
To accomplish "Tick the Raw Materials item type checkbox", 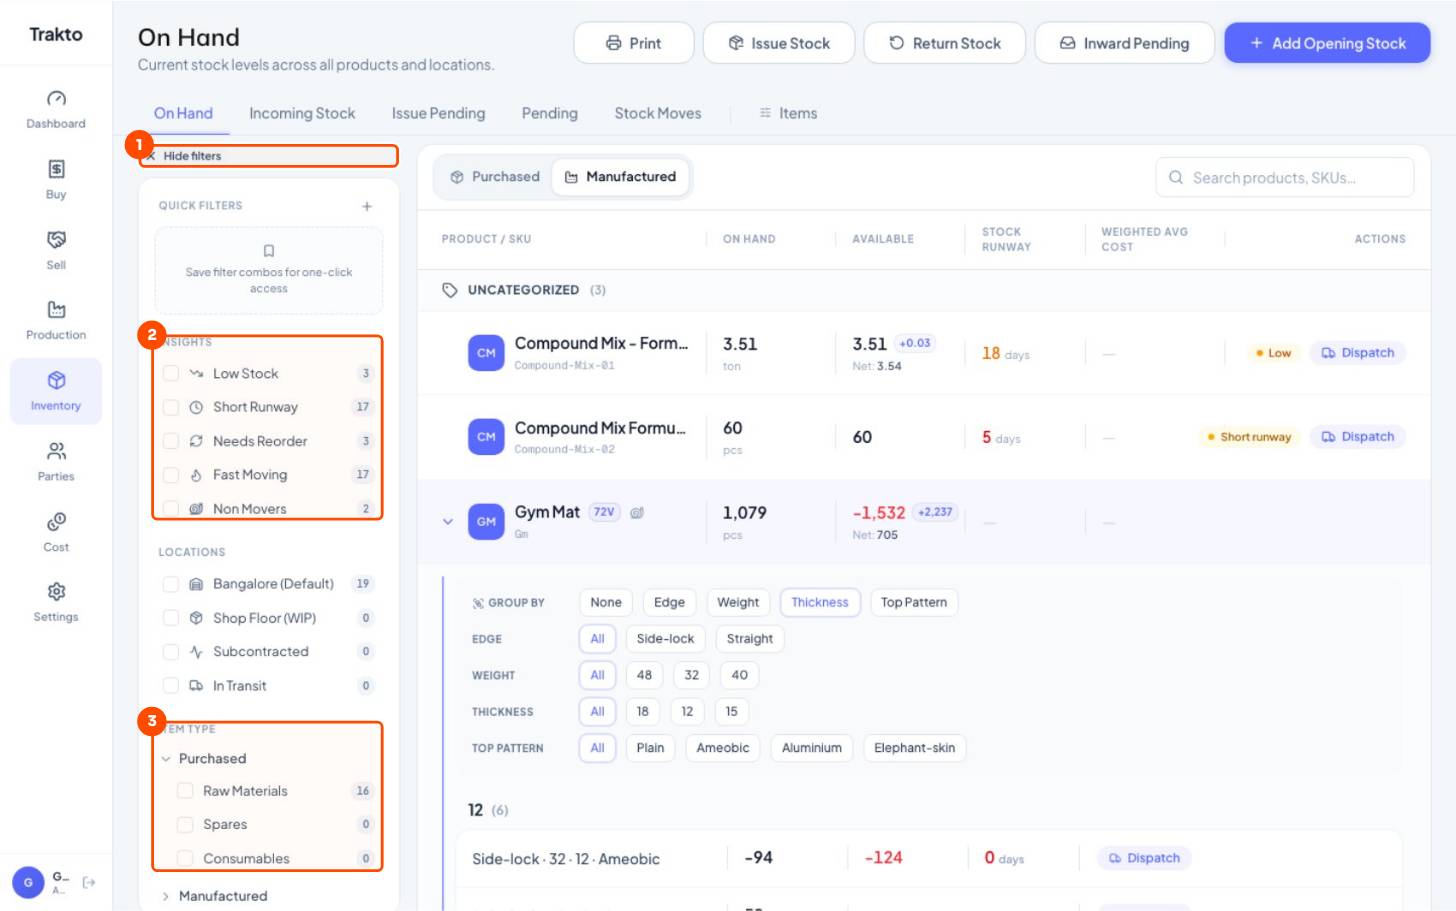I will tap(185, 791).
